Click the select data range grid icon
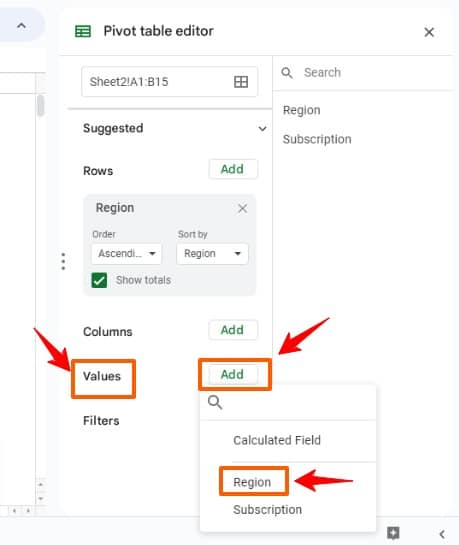 pyautogui.click(x=241, y=82)
